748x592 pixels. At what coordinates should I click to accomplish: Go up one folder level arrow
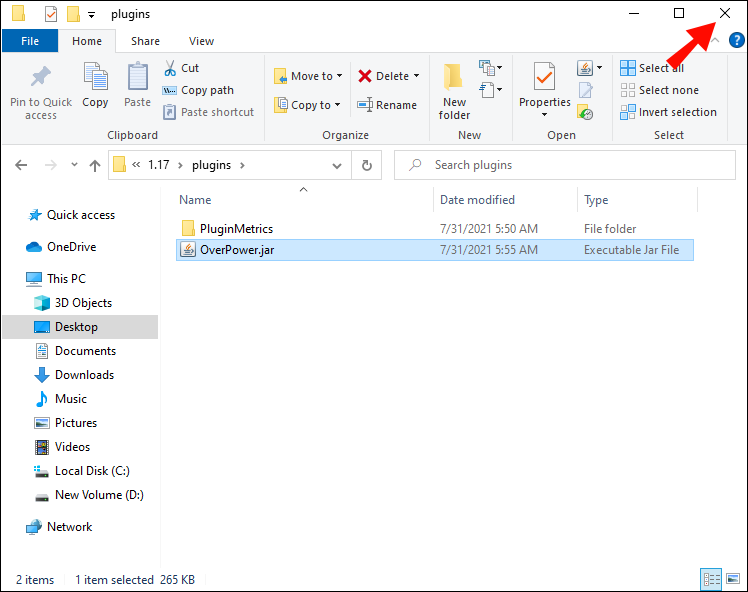(95, 166)
